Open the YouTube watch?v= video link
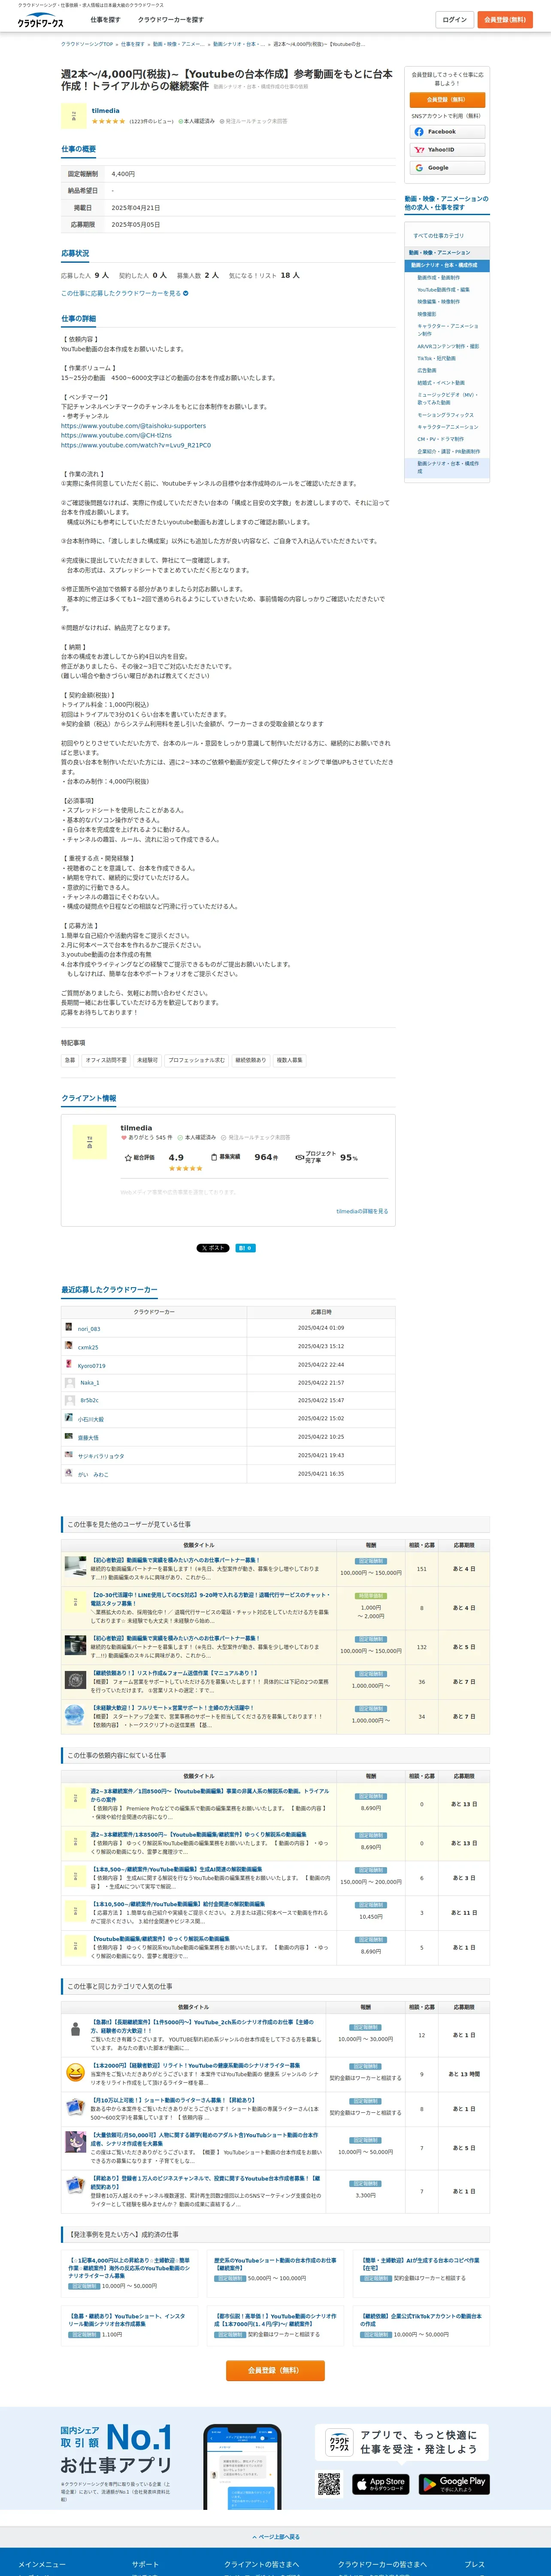 pos(136,445)
